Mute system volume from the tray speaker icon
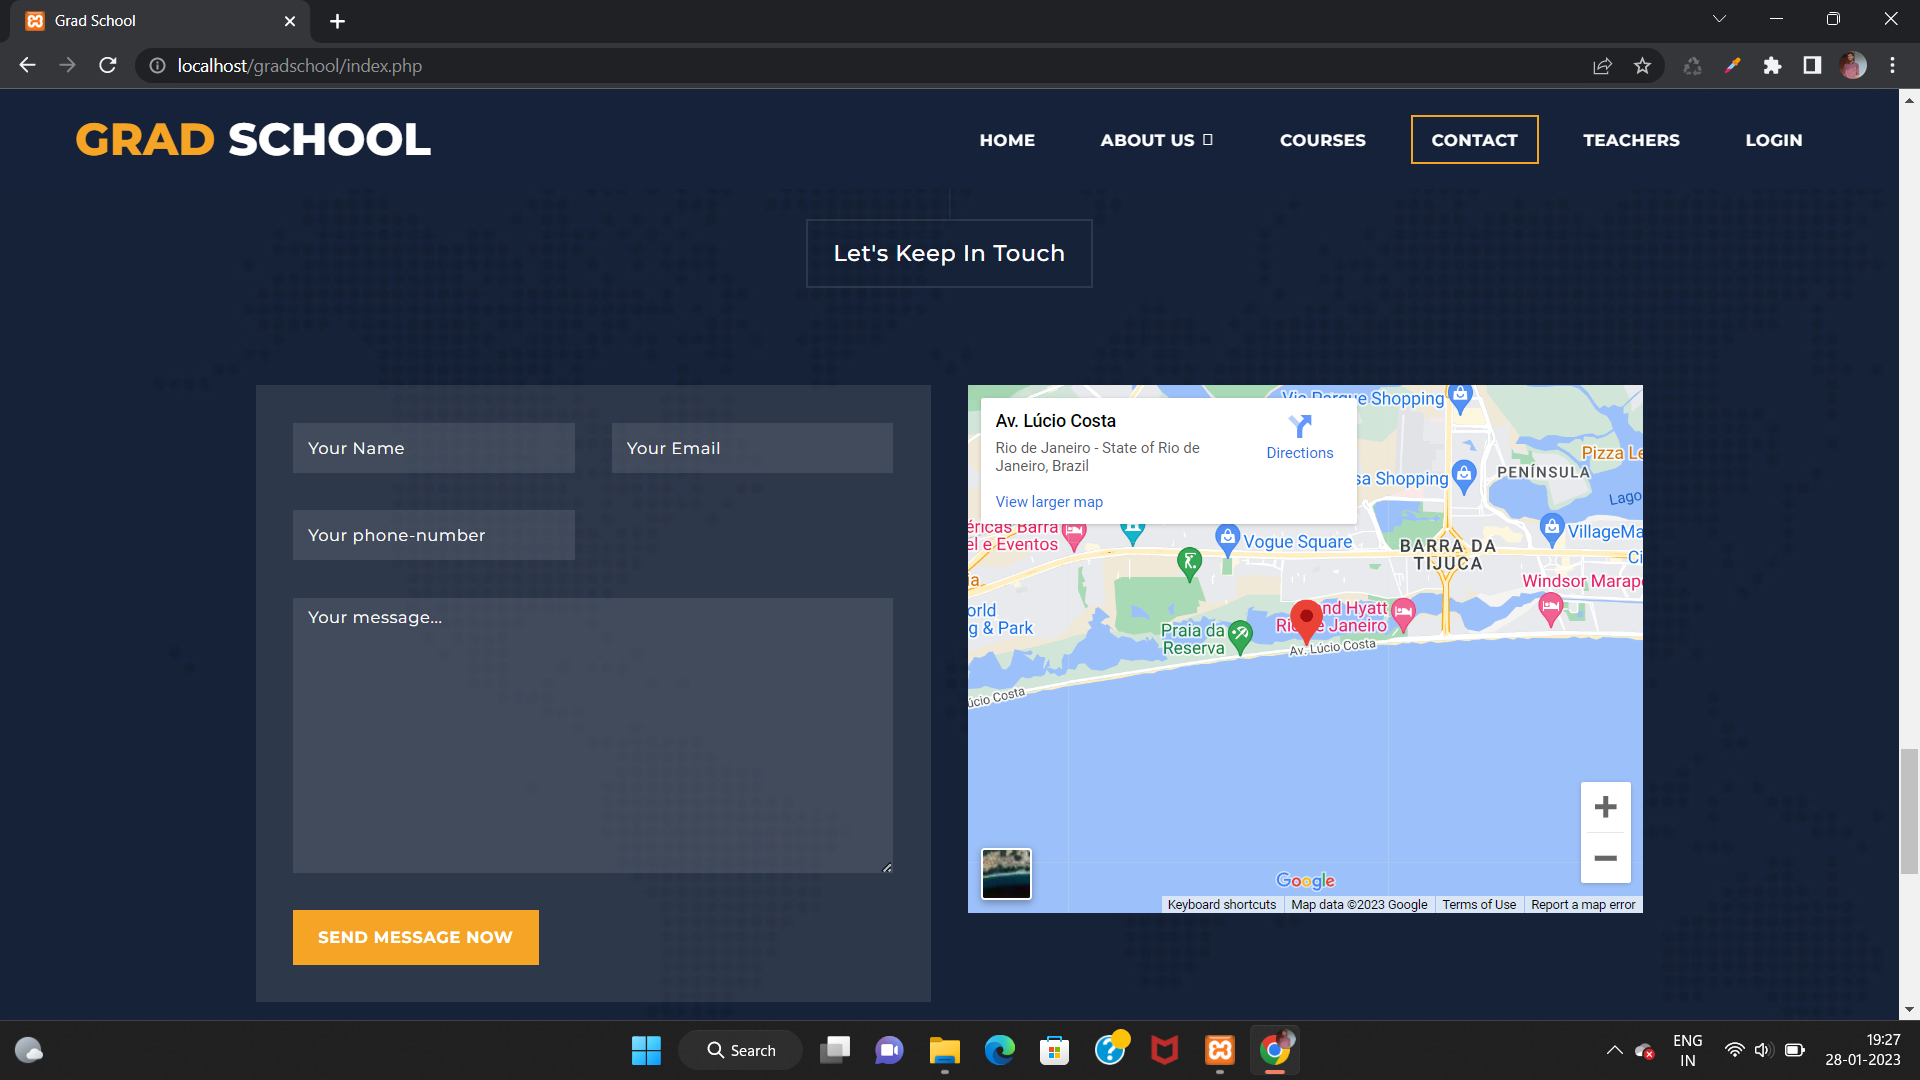 1762,1049
